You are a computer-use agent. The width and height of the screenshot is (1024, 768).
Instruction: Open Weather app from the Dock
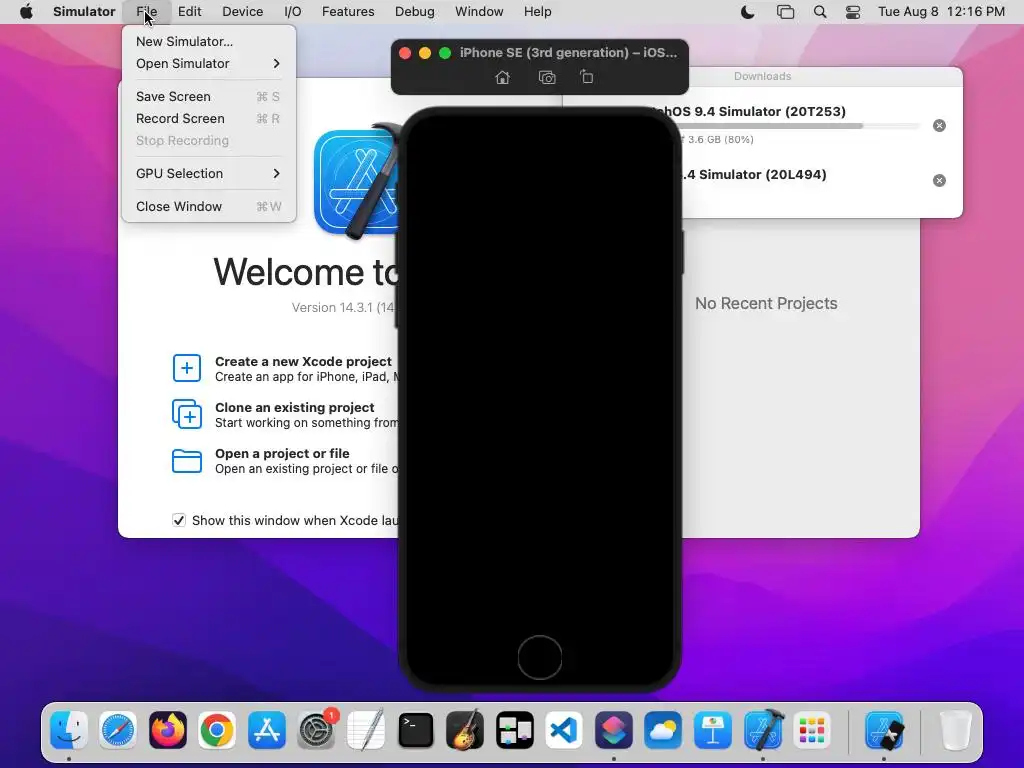pos(663,729)
